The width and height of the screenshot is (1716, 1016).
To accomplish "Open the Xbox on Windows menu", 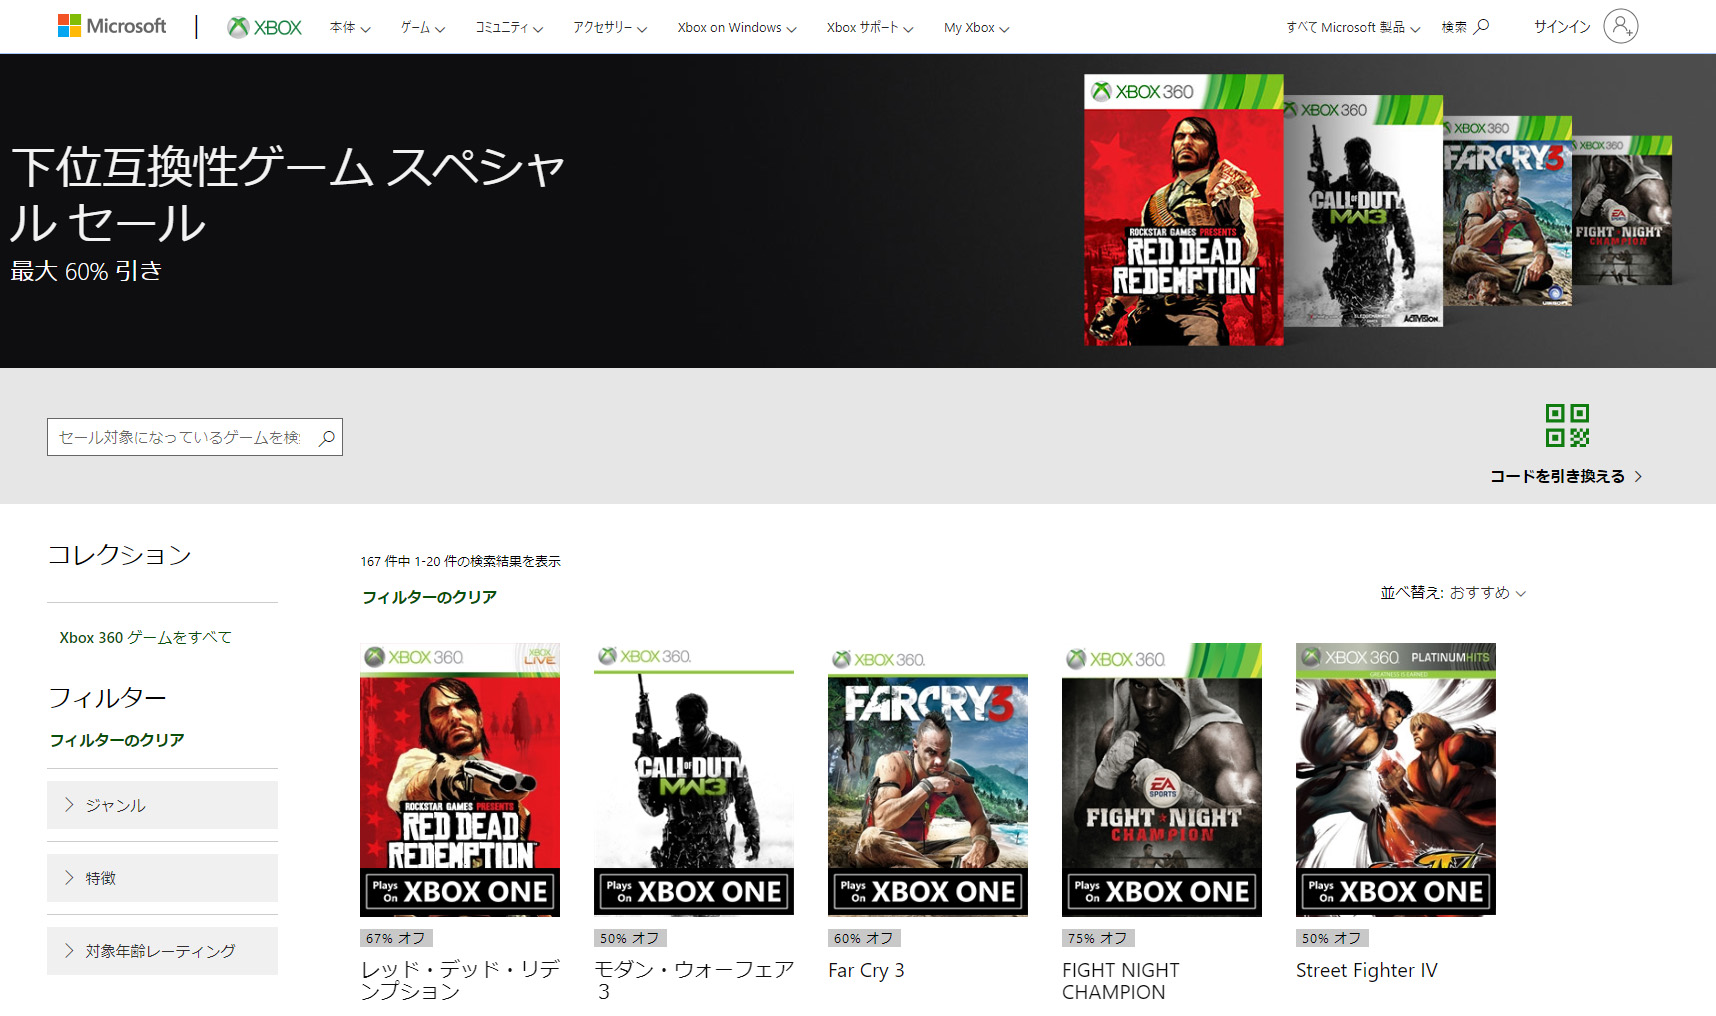I will pos(737,28).
